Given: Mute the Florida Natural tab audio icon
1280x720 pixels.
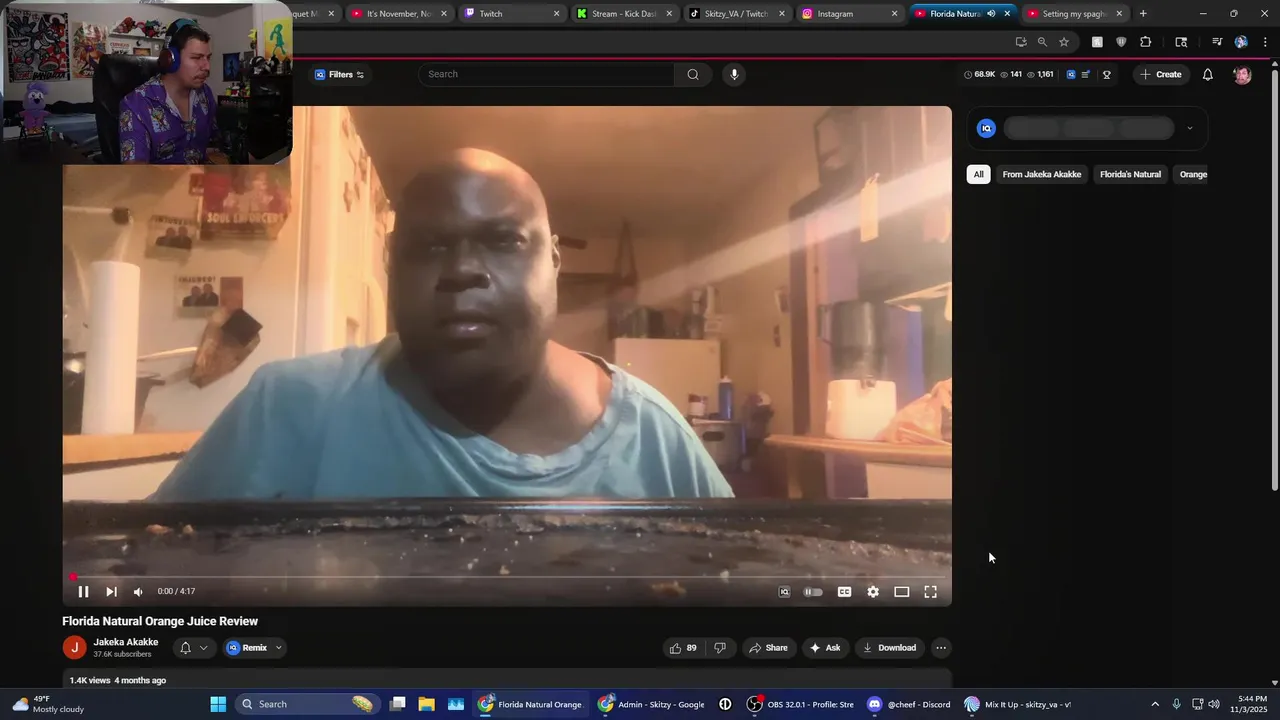Looking at the screenshot, I should [991, 14].
